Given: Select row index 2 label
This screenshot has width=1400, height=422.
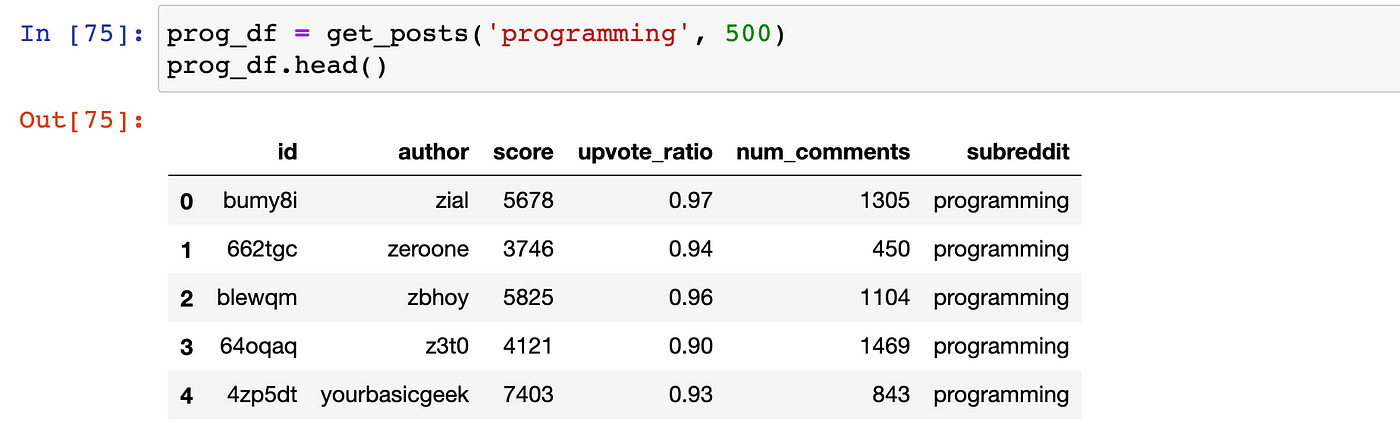Looking at the screenshot, I should pos(186,298).
